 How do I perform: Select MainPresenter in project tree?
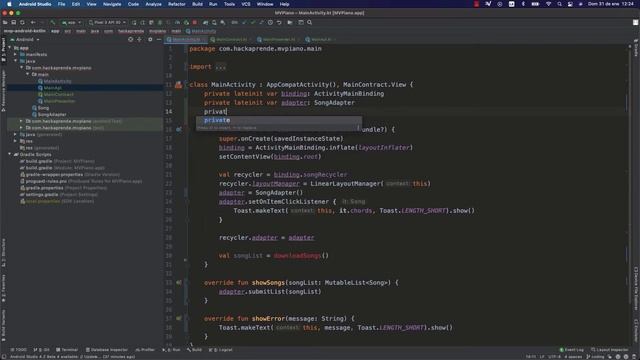[x=57, y=101]
